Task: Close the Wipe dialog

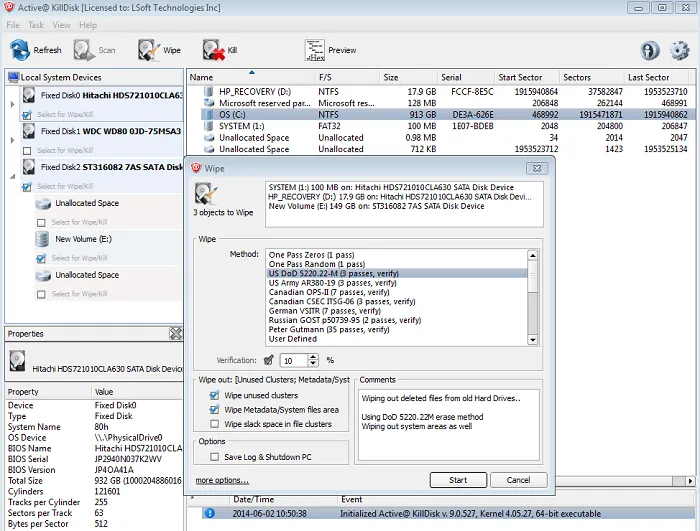Action: pos(538,169)
